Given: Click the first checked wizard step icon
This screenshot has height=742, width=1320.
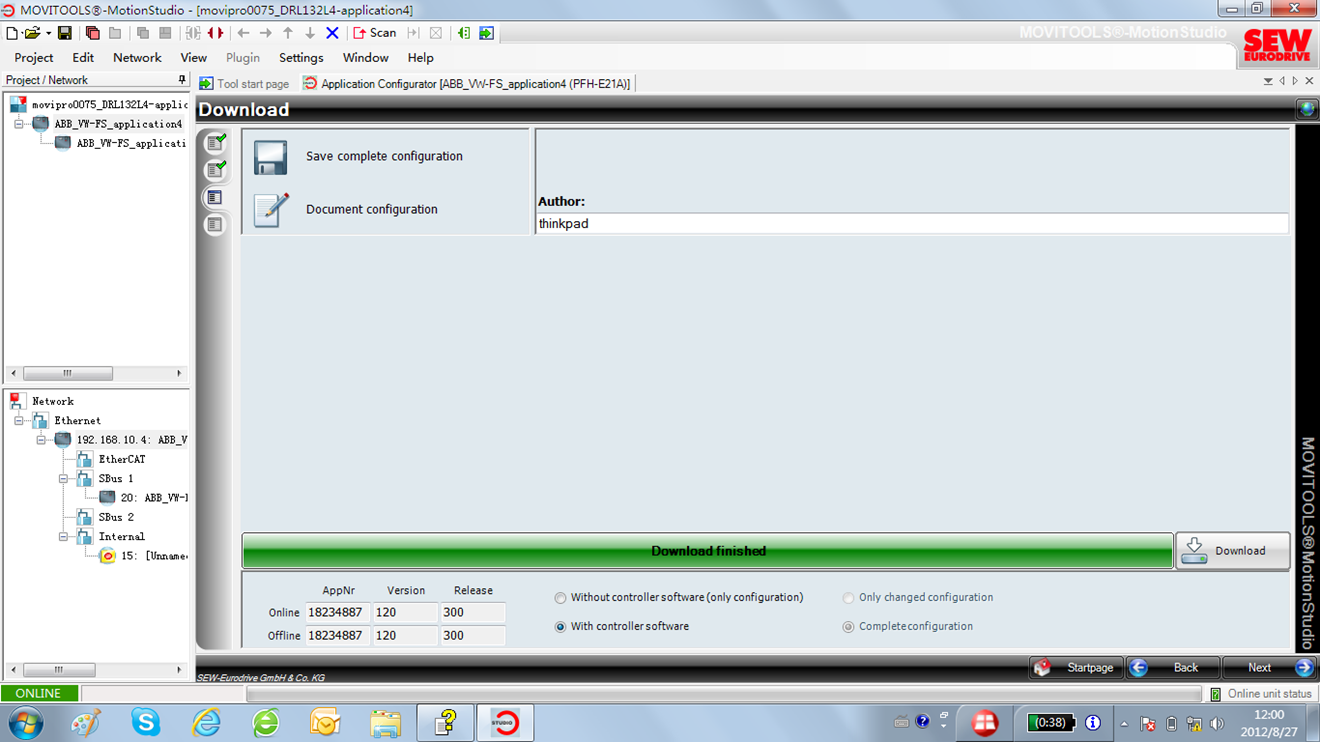Looking at the screenshot, I should (215, 143).
